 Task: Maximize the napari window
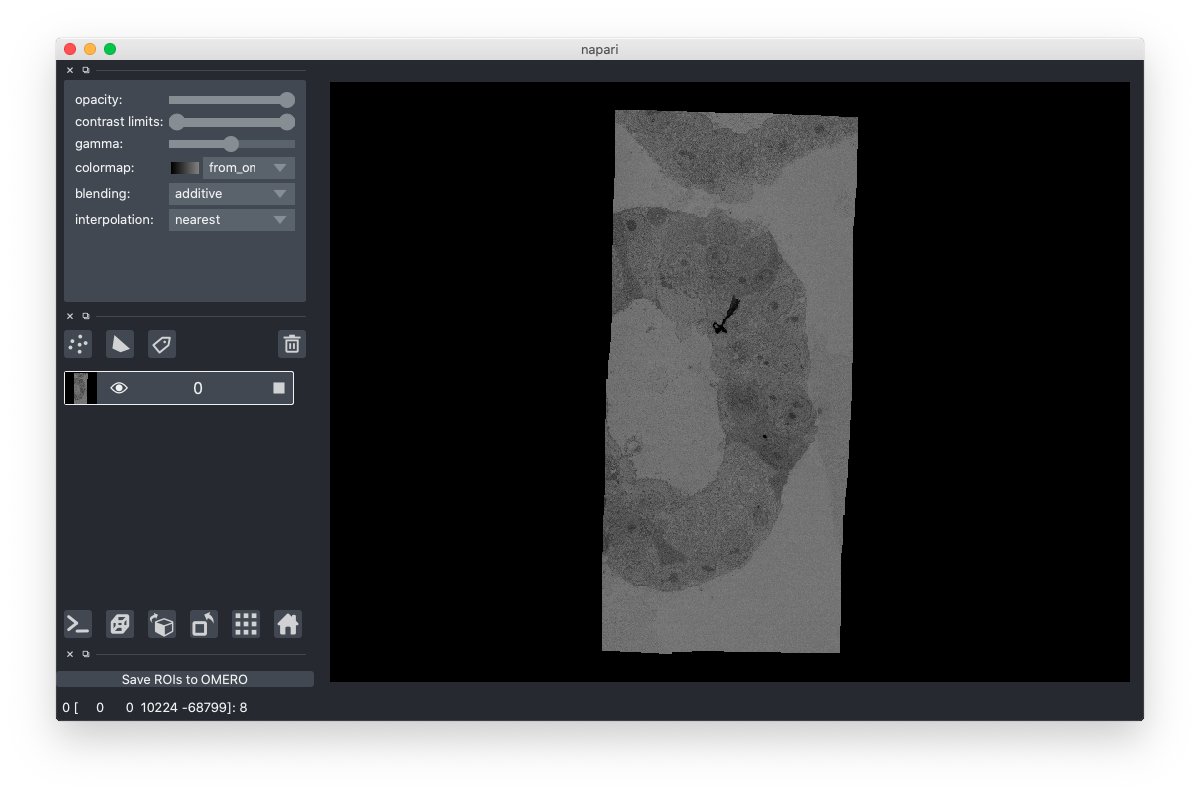click(110, 48)
